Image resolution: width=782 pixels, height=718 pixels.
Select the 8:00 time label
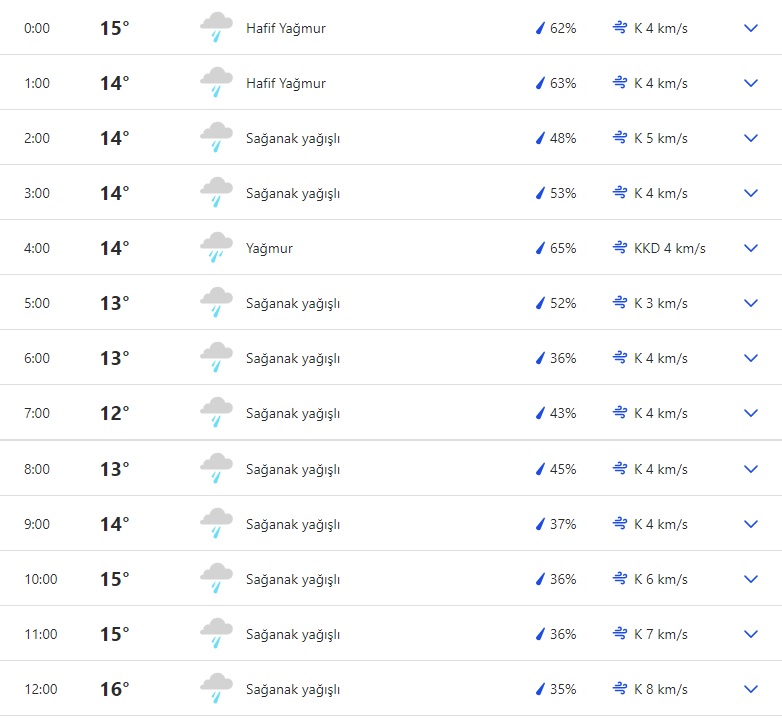tap(37, 469)
